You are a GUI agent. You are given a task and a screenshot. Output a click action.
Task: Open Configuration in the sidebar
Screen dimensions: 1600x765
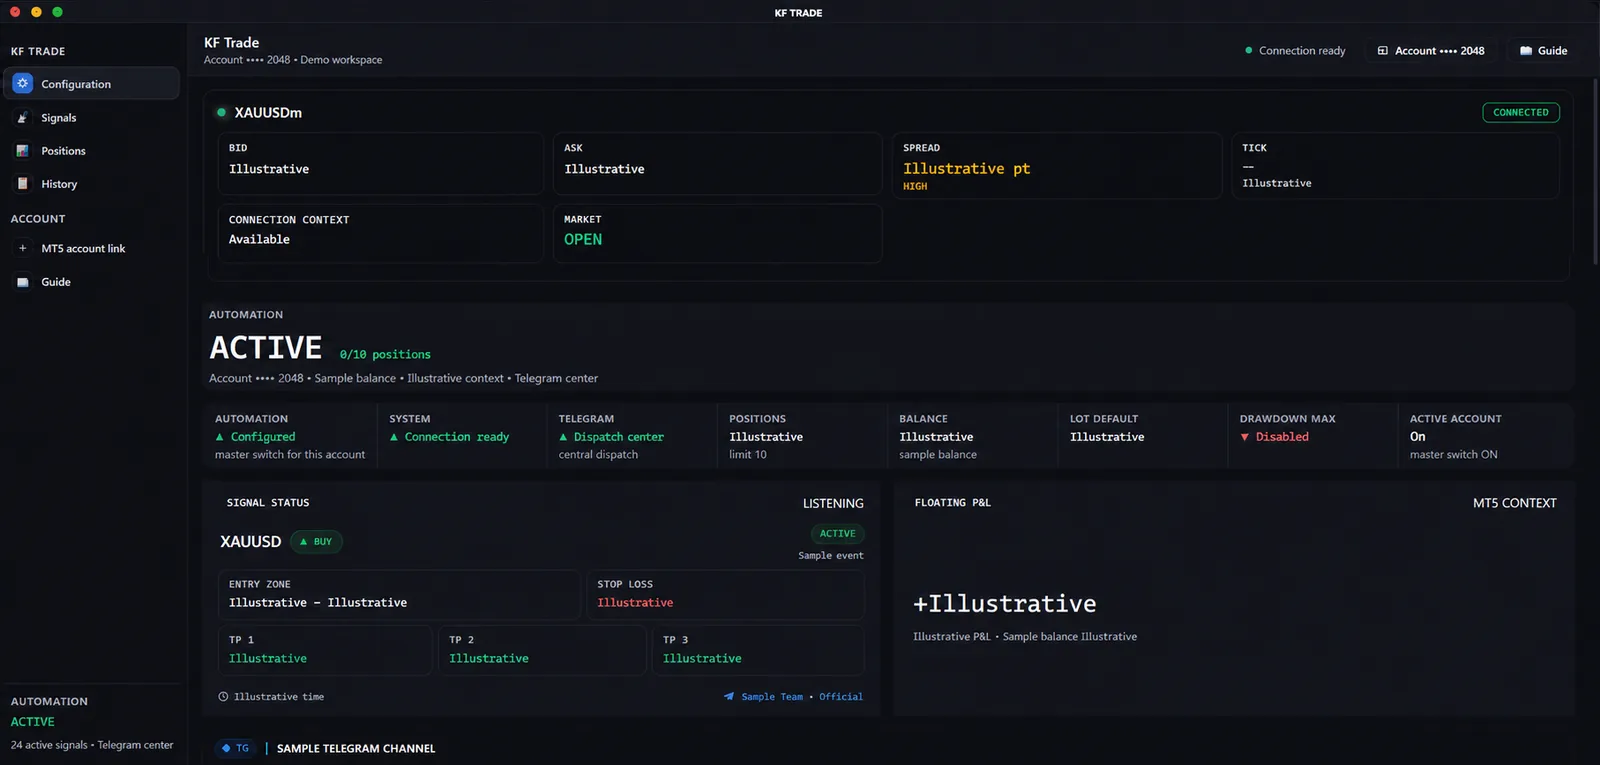pos(91,84)
